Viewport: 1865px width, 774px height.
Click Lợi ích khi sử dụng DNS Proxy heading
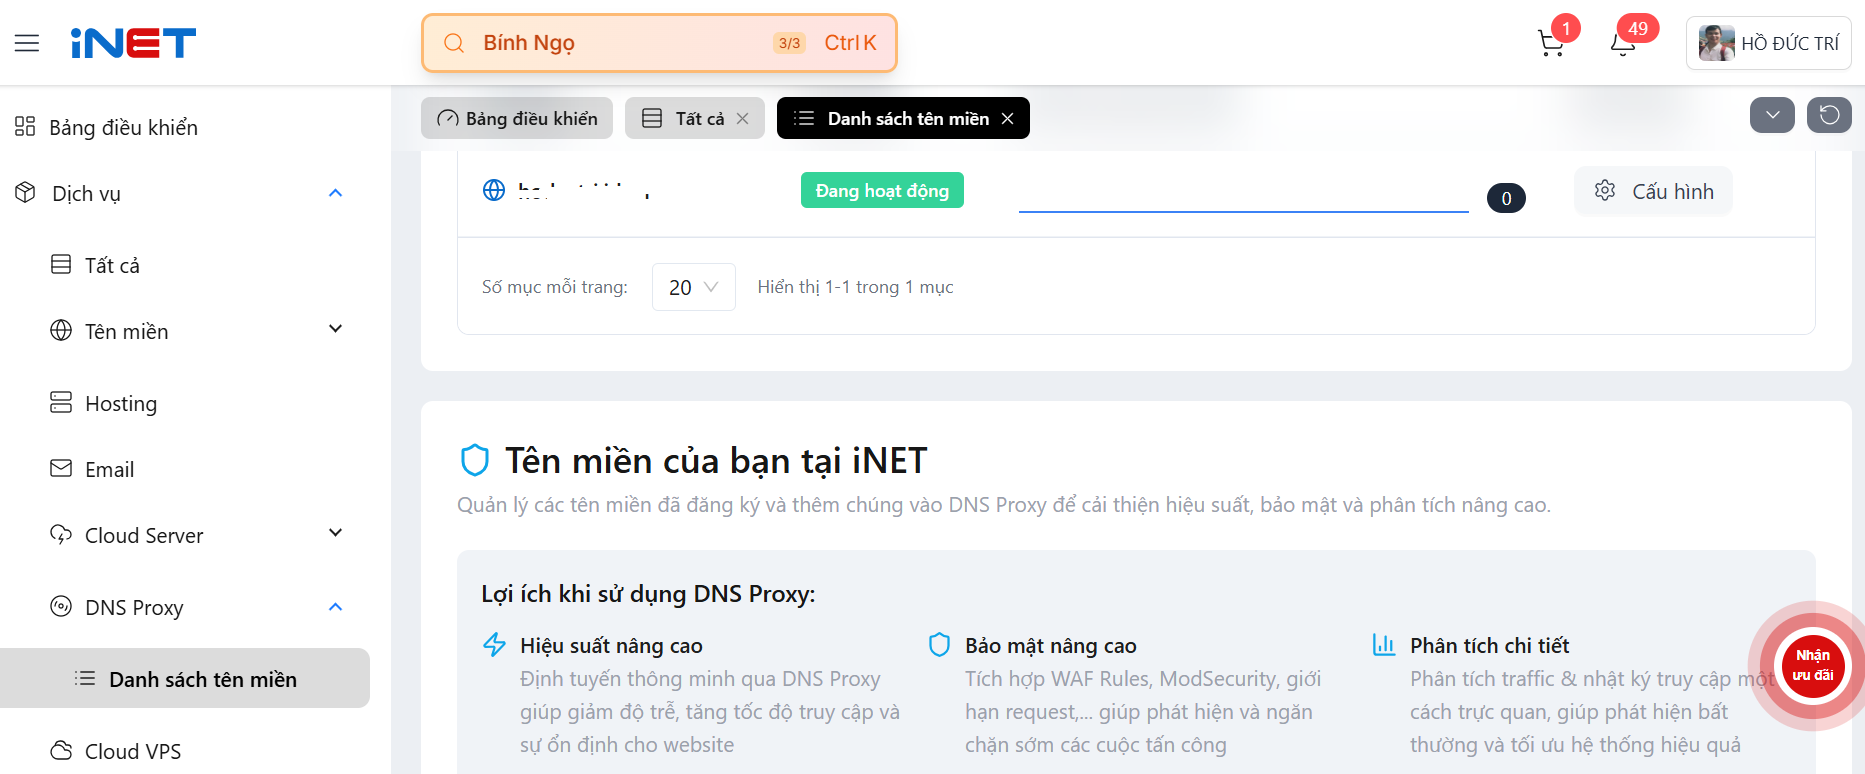click(x=648, y=594)
